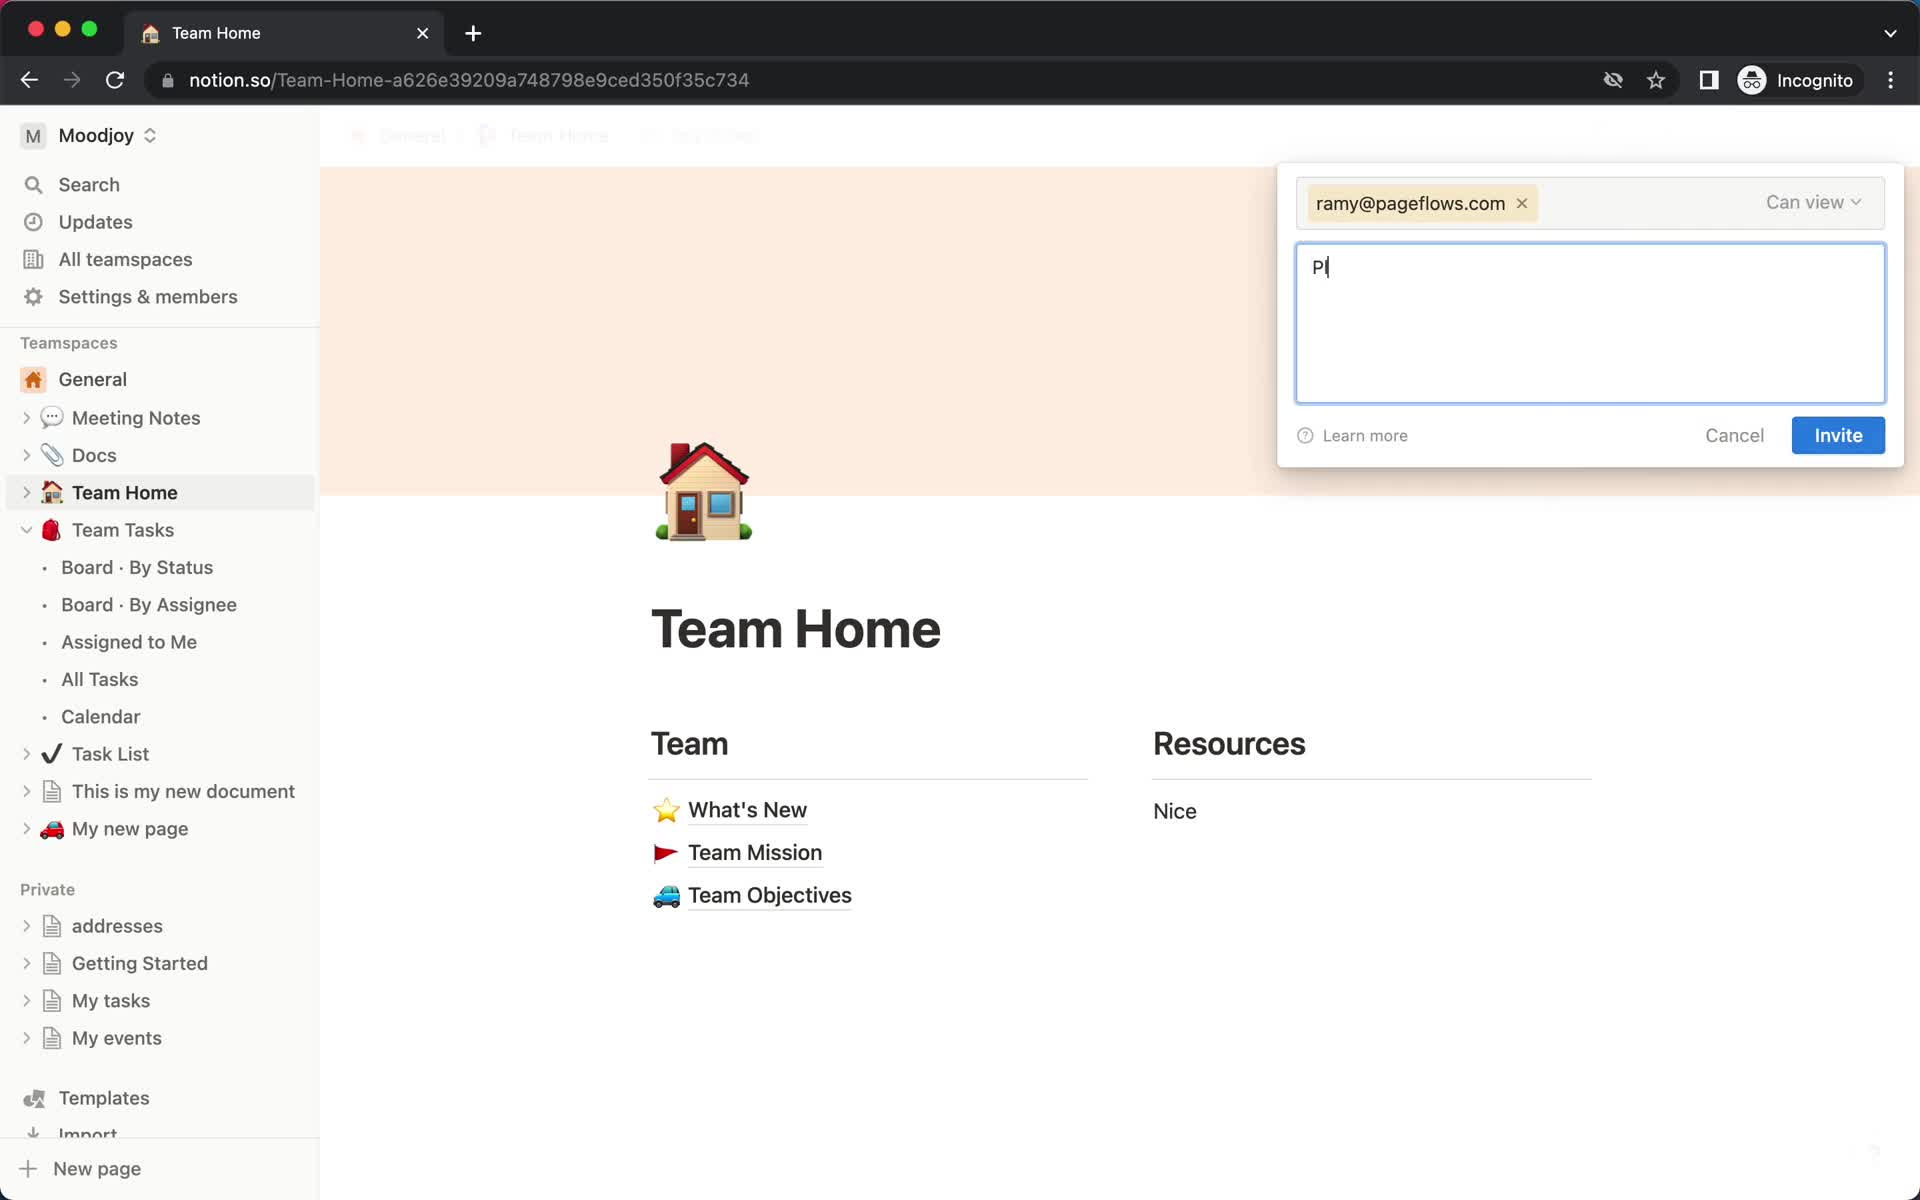The width and height of the screenshot is (1920, 1200).
Task: Change permission from Can view dropdown
Action: (1814, 202)
